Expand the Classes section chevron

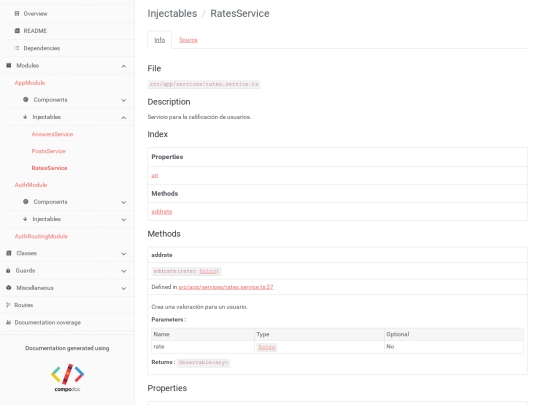pyautogui.click(x=124, y=254)
